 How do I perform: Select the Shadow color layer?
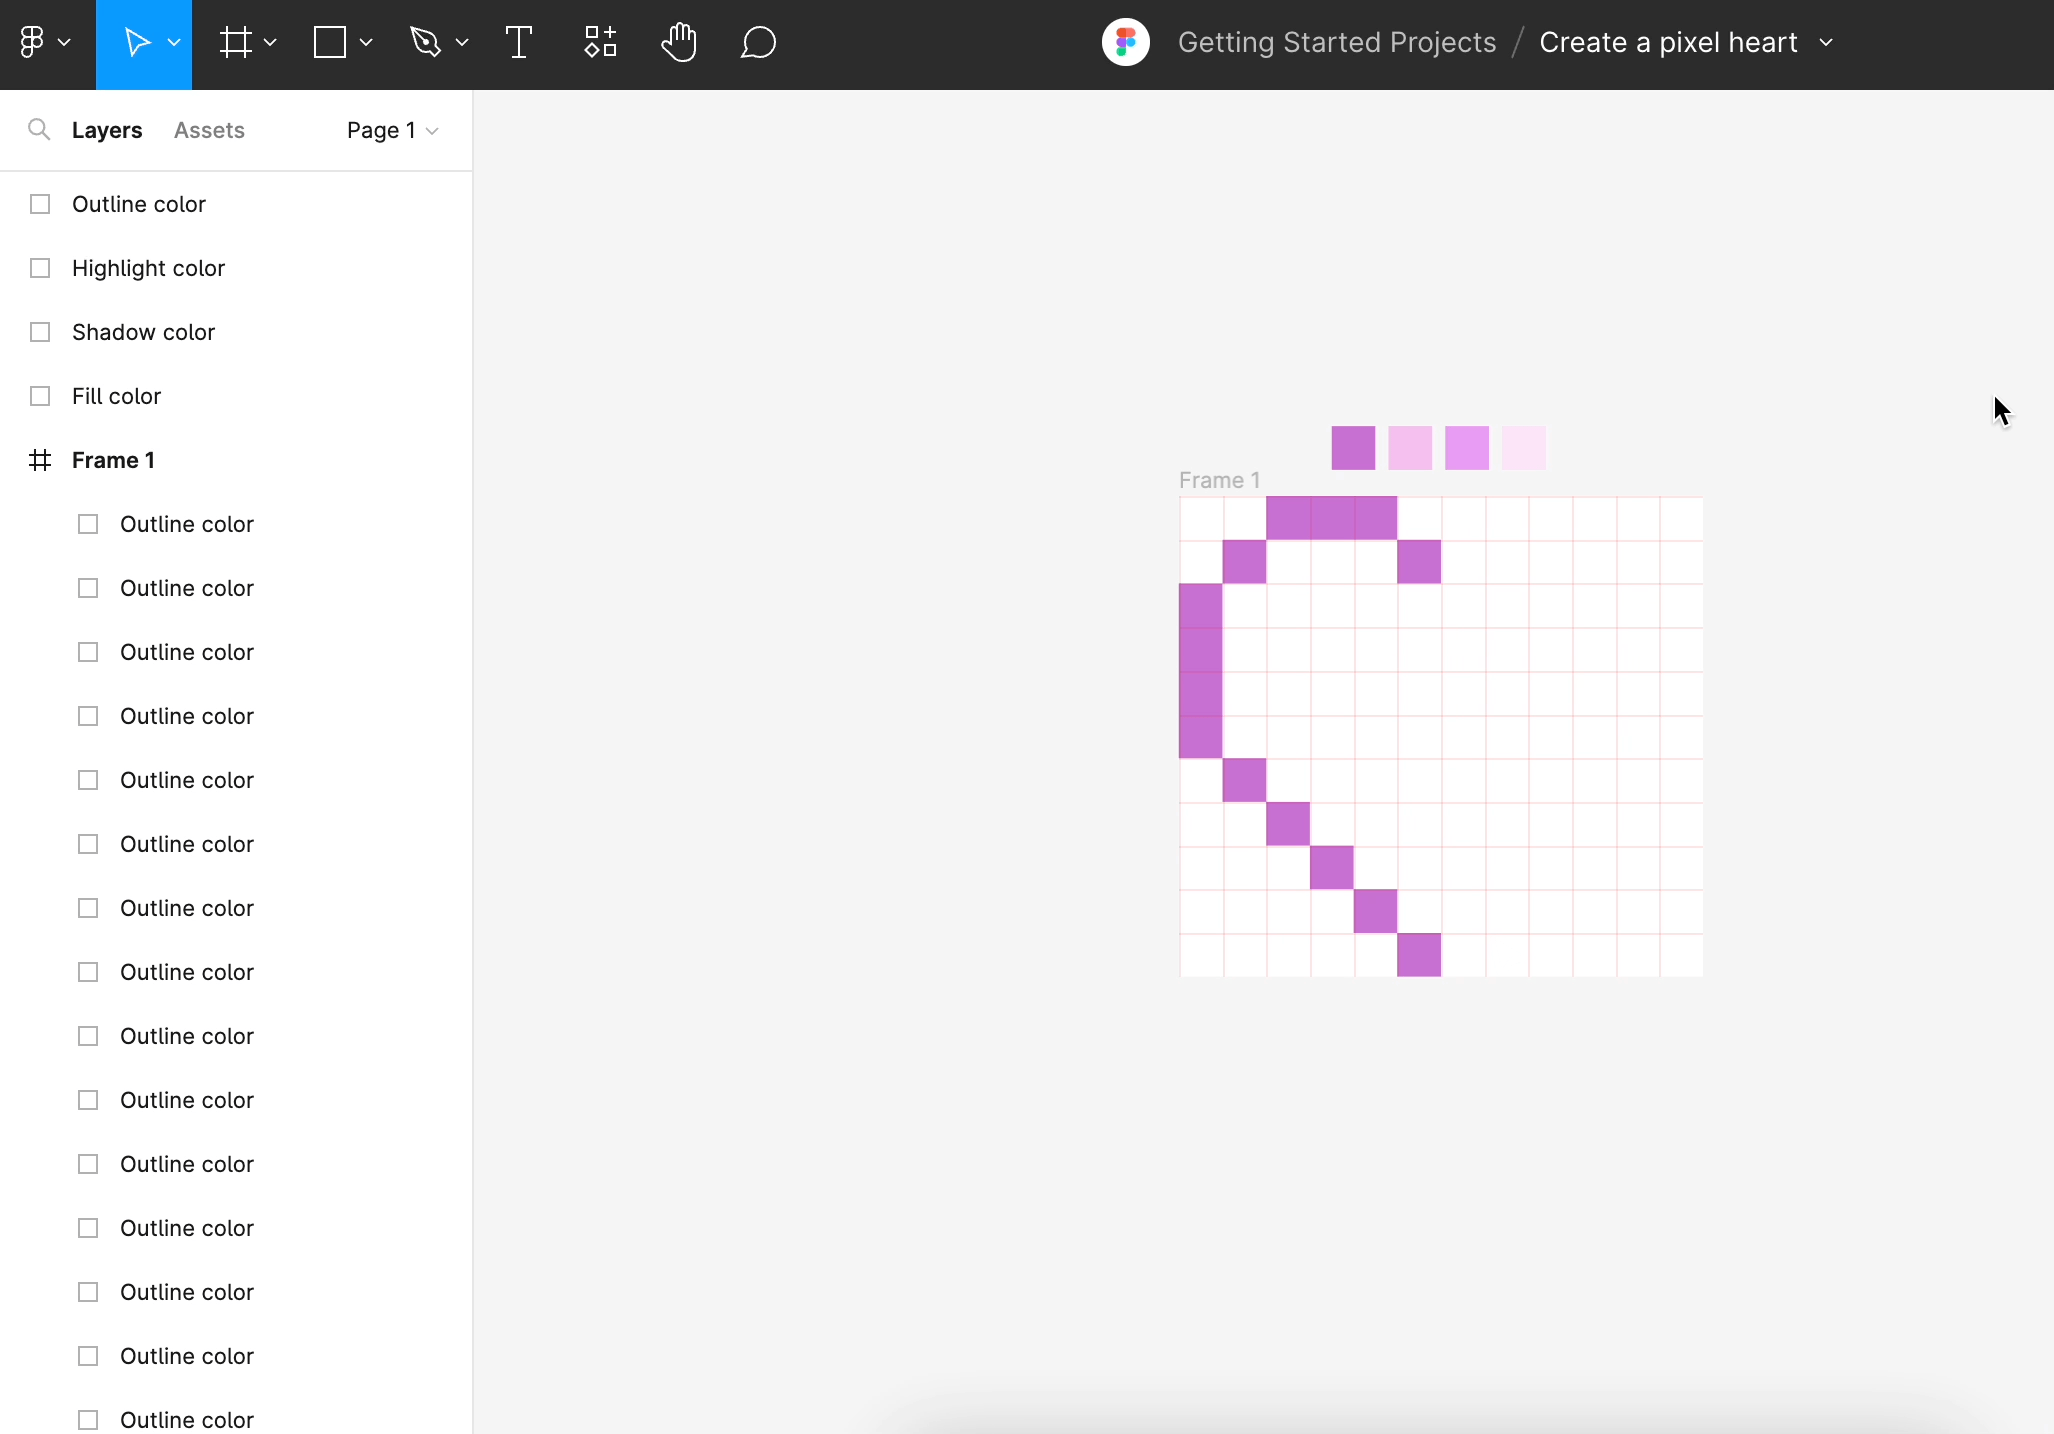click(144, 332)
